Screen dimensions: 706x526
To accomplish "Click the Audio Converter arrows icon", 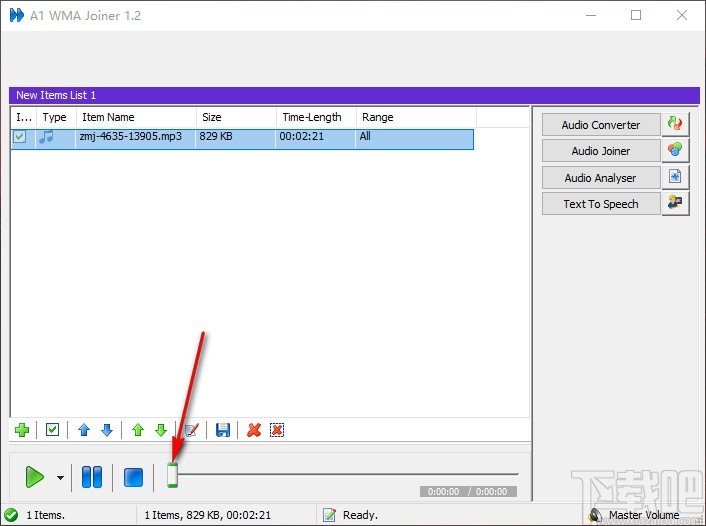I will coord(675,124).
